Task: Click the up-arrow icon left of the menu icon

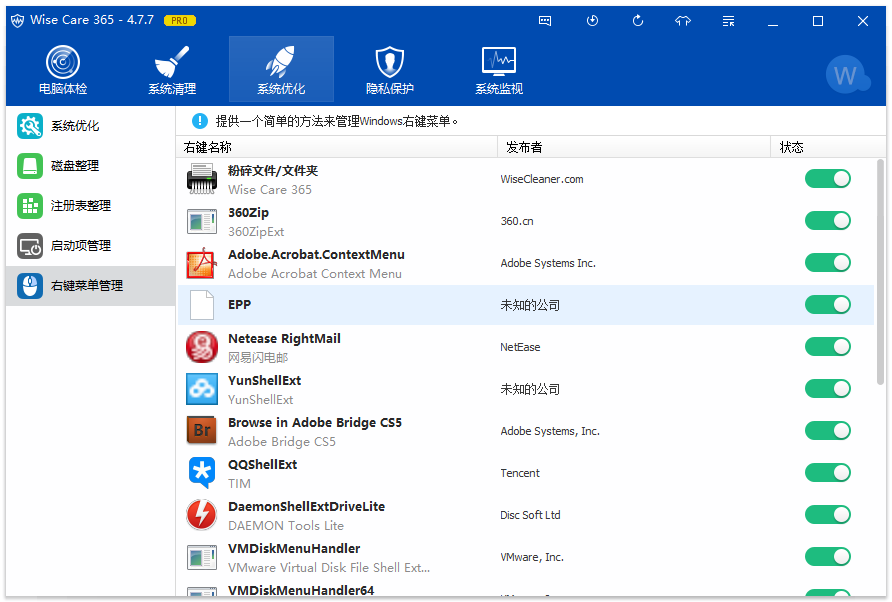Action: pyautogui.click(x=683, y=21)
